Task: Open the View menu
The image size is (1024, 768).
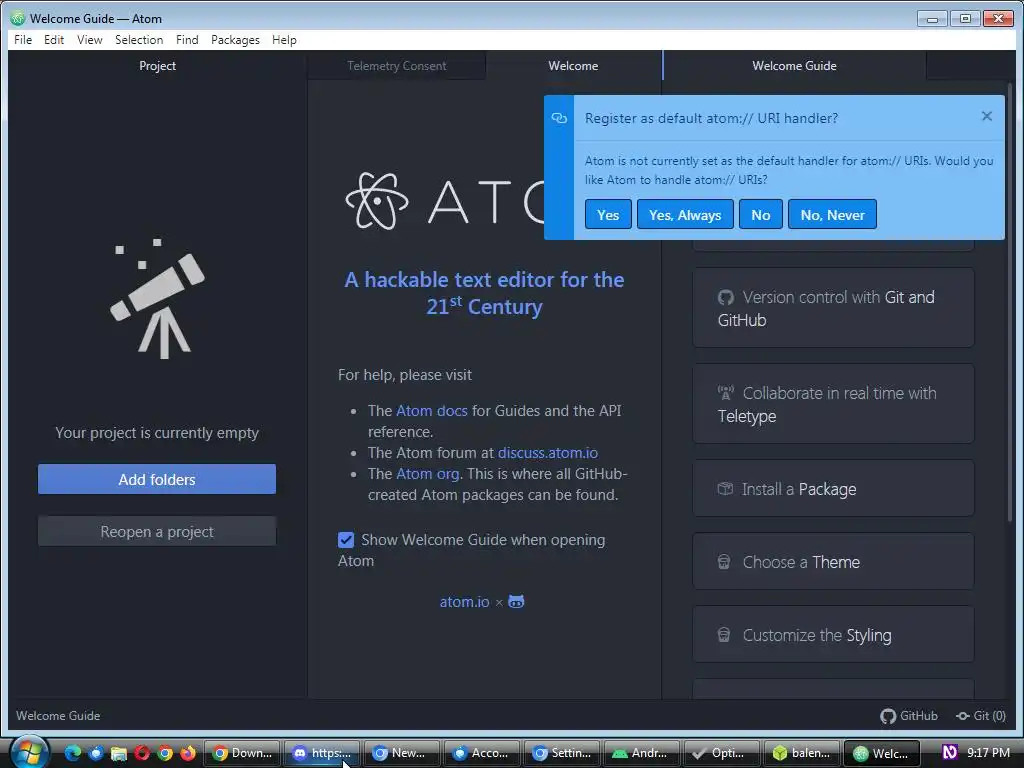Action: pyautogui.click(x=89, y=40)
